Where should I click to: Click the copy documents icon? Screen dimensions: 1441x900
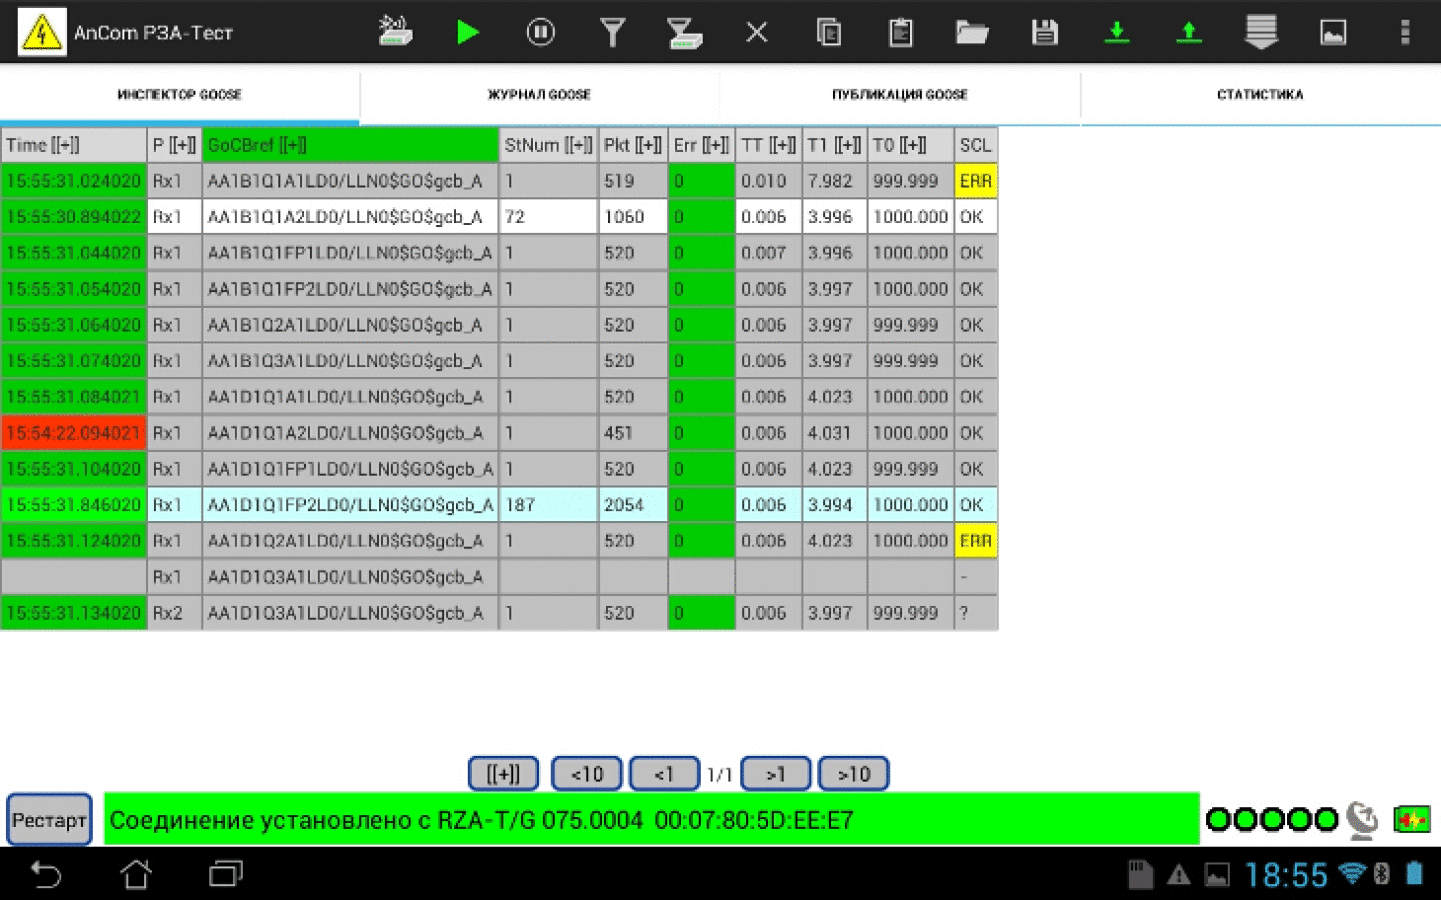point(829,33)
